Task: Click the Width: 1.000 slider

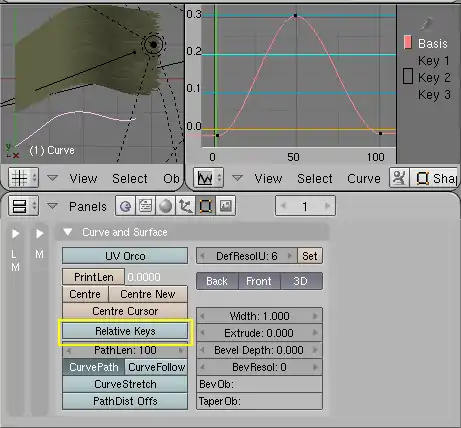Action: [259, 315]
